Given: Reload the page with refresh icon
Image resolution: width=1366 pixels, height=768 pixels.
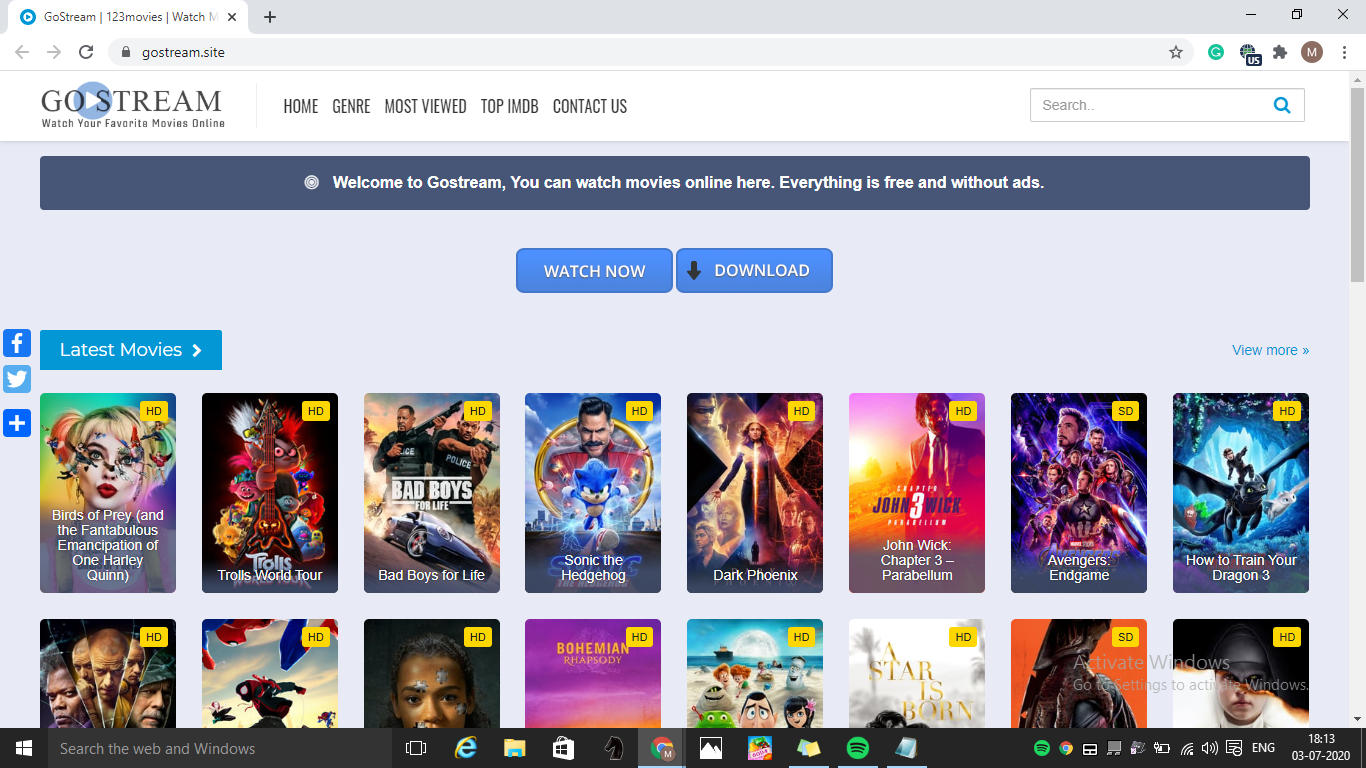Looking at the screenshot, I should tap(86, 52).
